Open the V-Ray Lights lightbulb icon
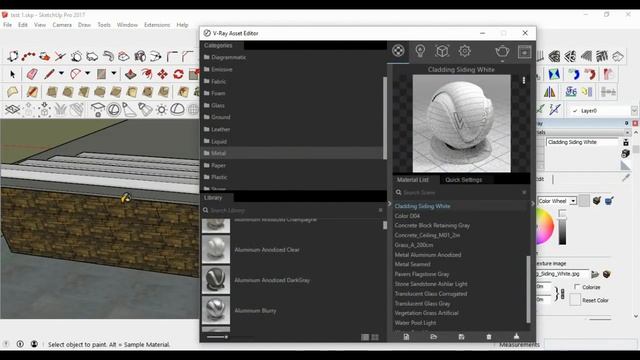 [420, 51]
